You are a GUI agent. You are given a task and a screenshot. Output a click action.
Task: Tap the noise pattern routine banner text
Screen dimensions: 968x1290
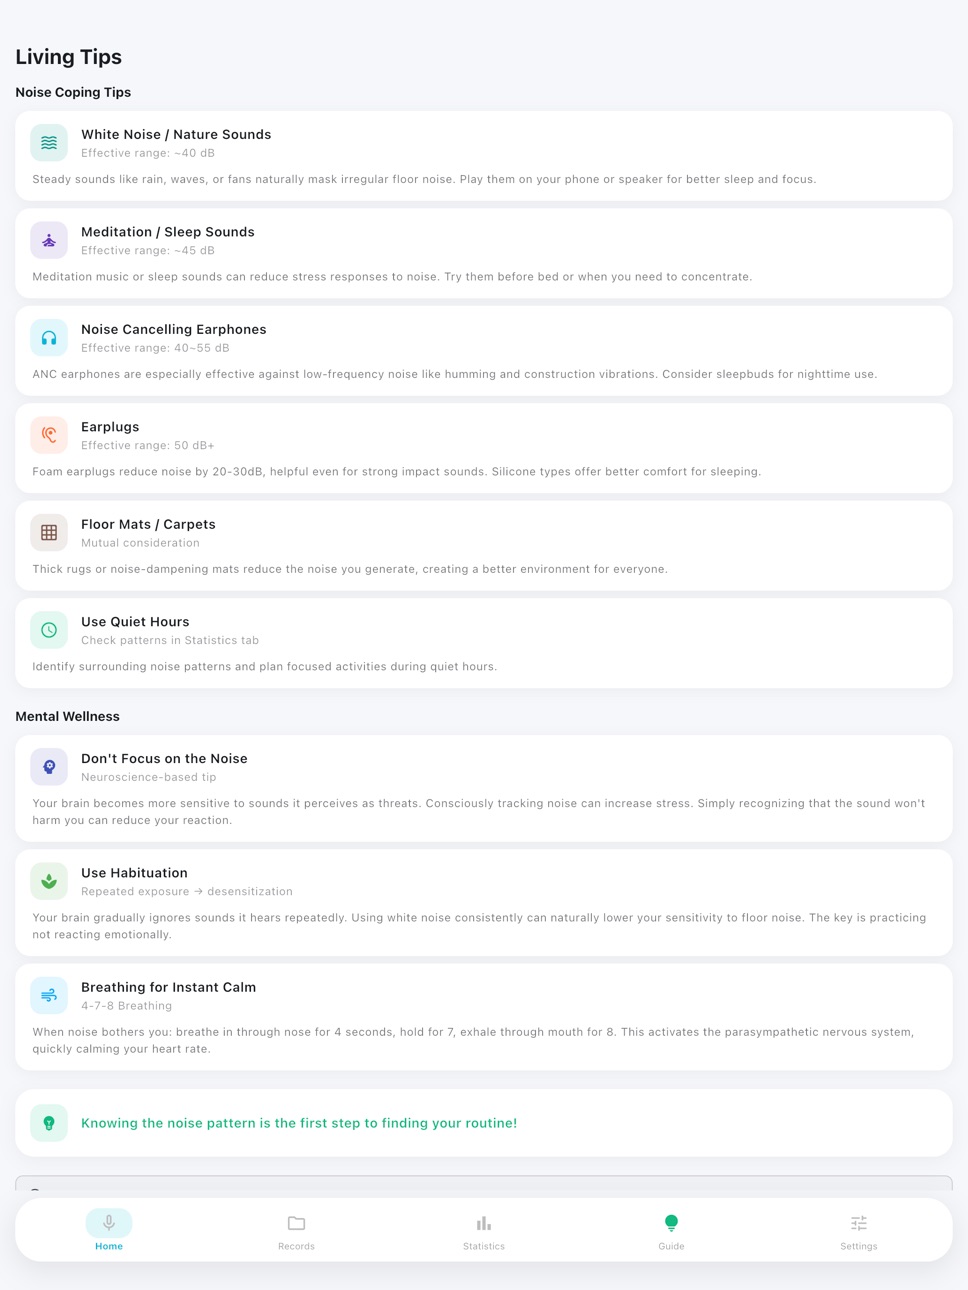tap(299, 1123)
